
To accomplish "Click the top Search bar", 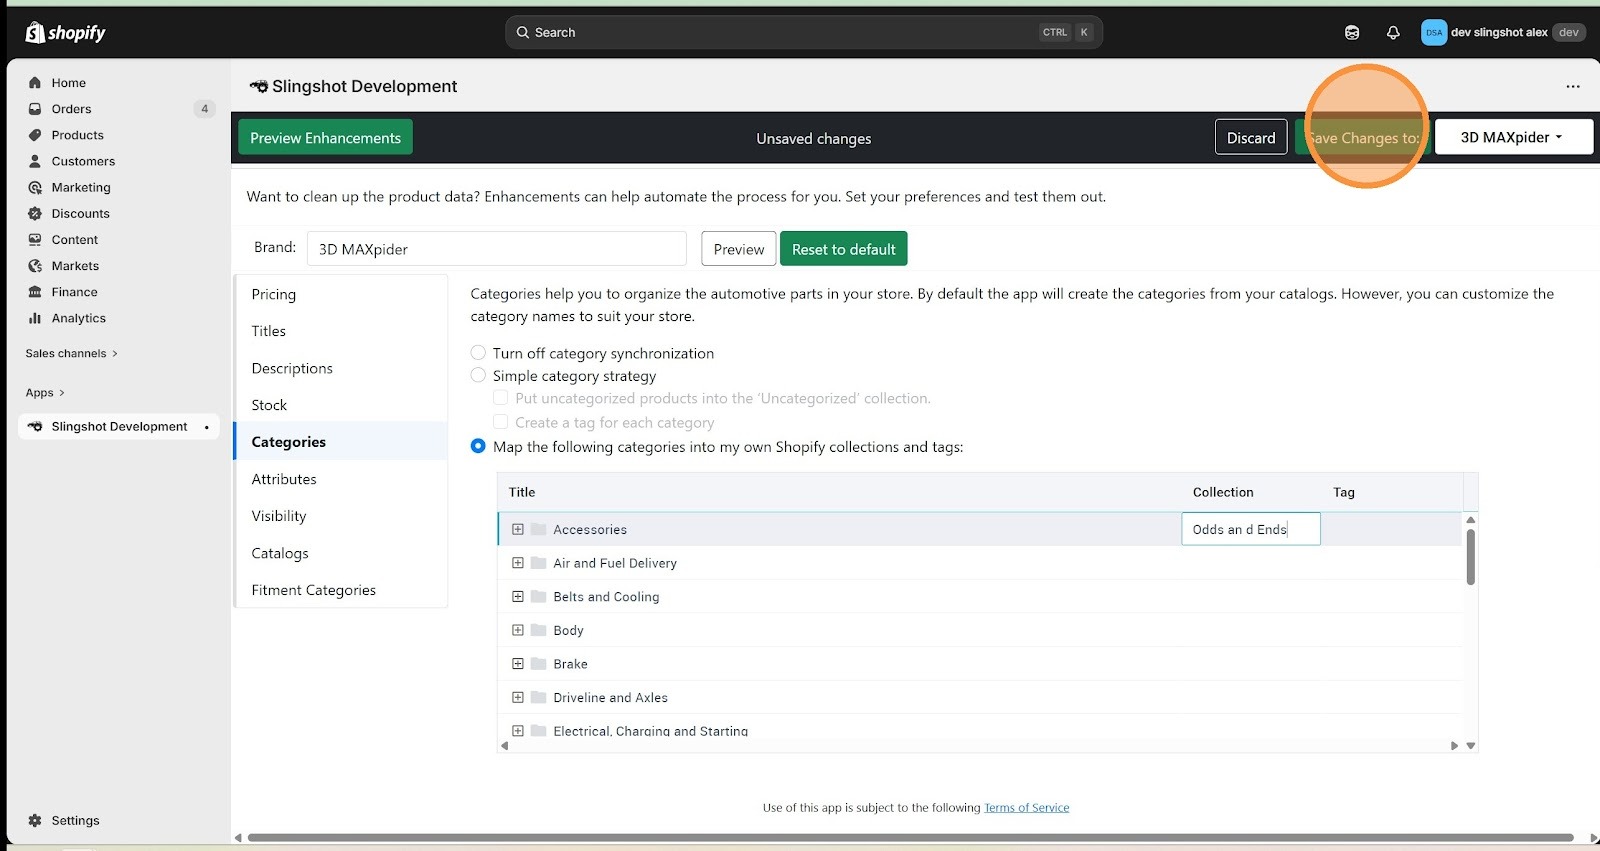I will tap(803, 32).
